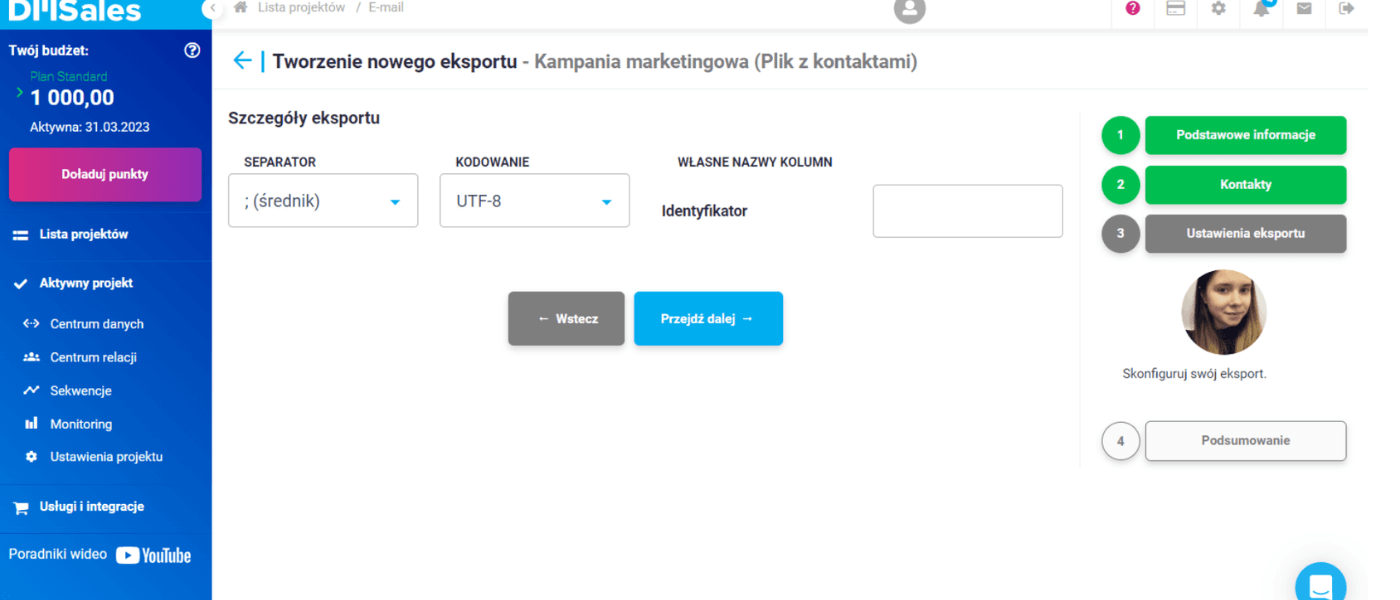Open YouTube video guides link
Image resolution: width=1400 pixels, height=600 pixels.
(153, 555)
